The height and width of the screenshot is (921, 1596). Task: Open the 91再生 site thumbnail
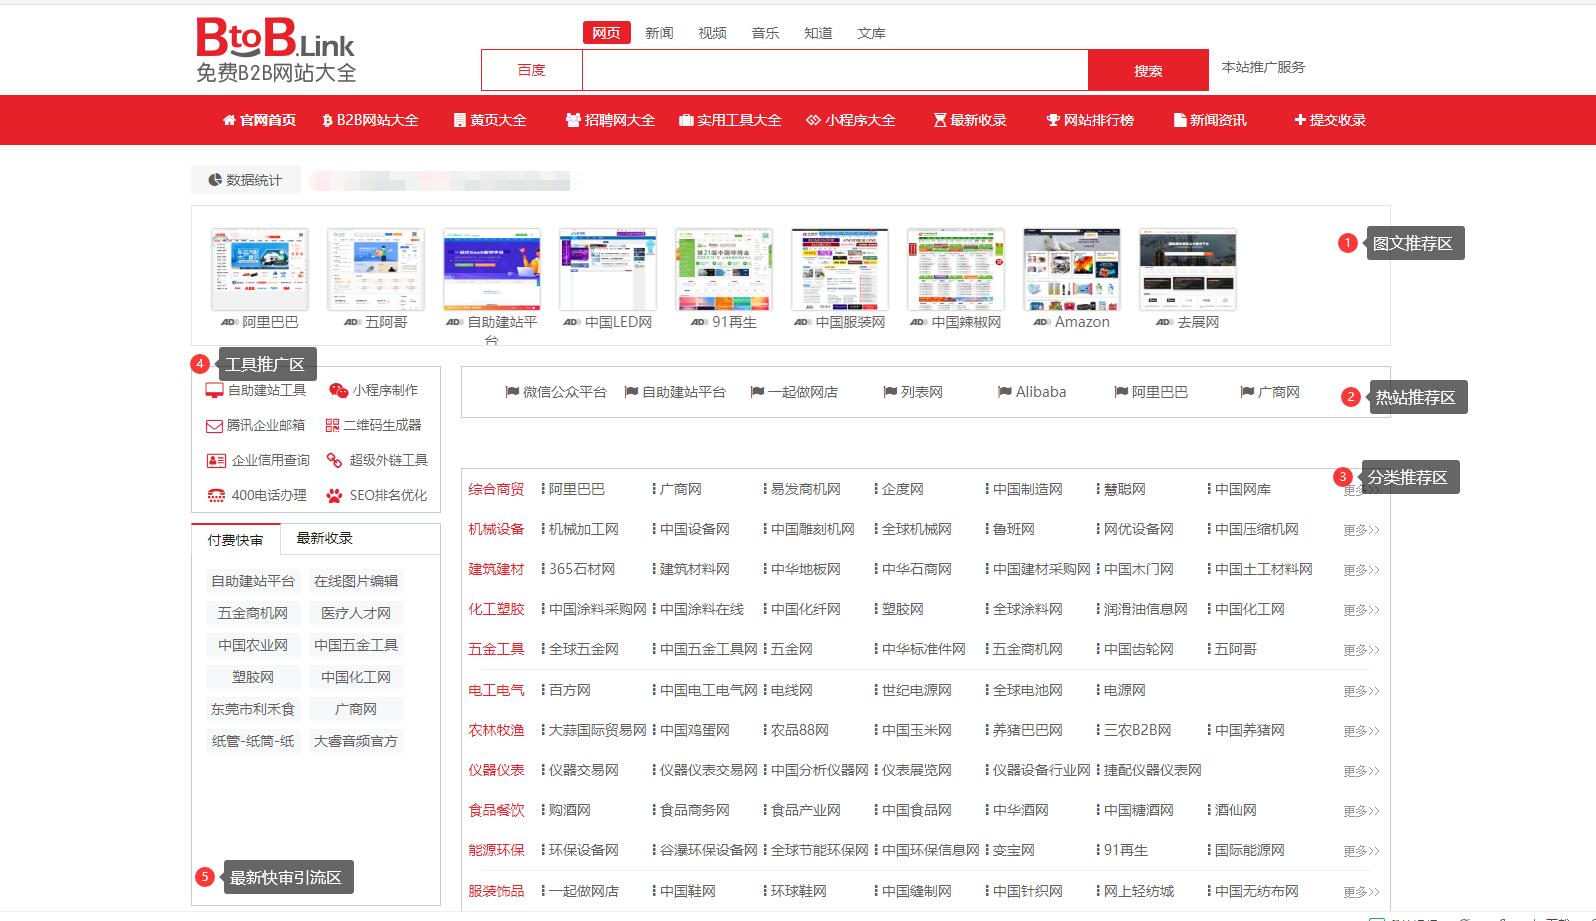[x=724, y=270]
